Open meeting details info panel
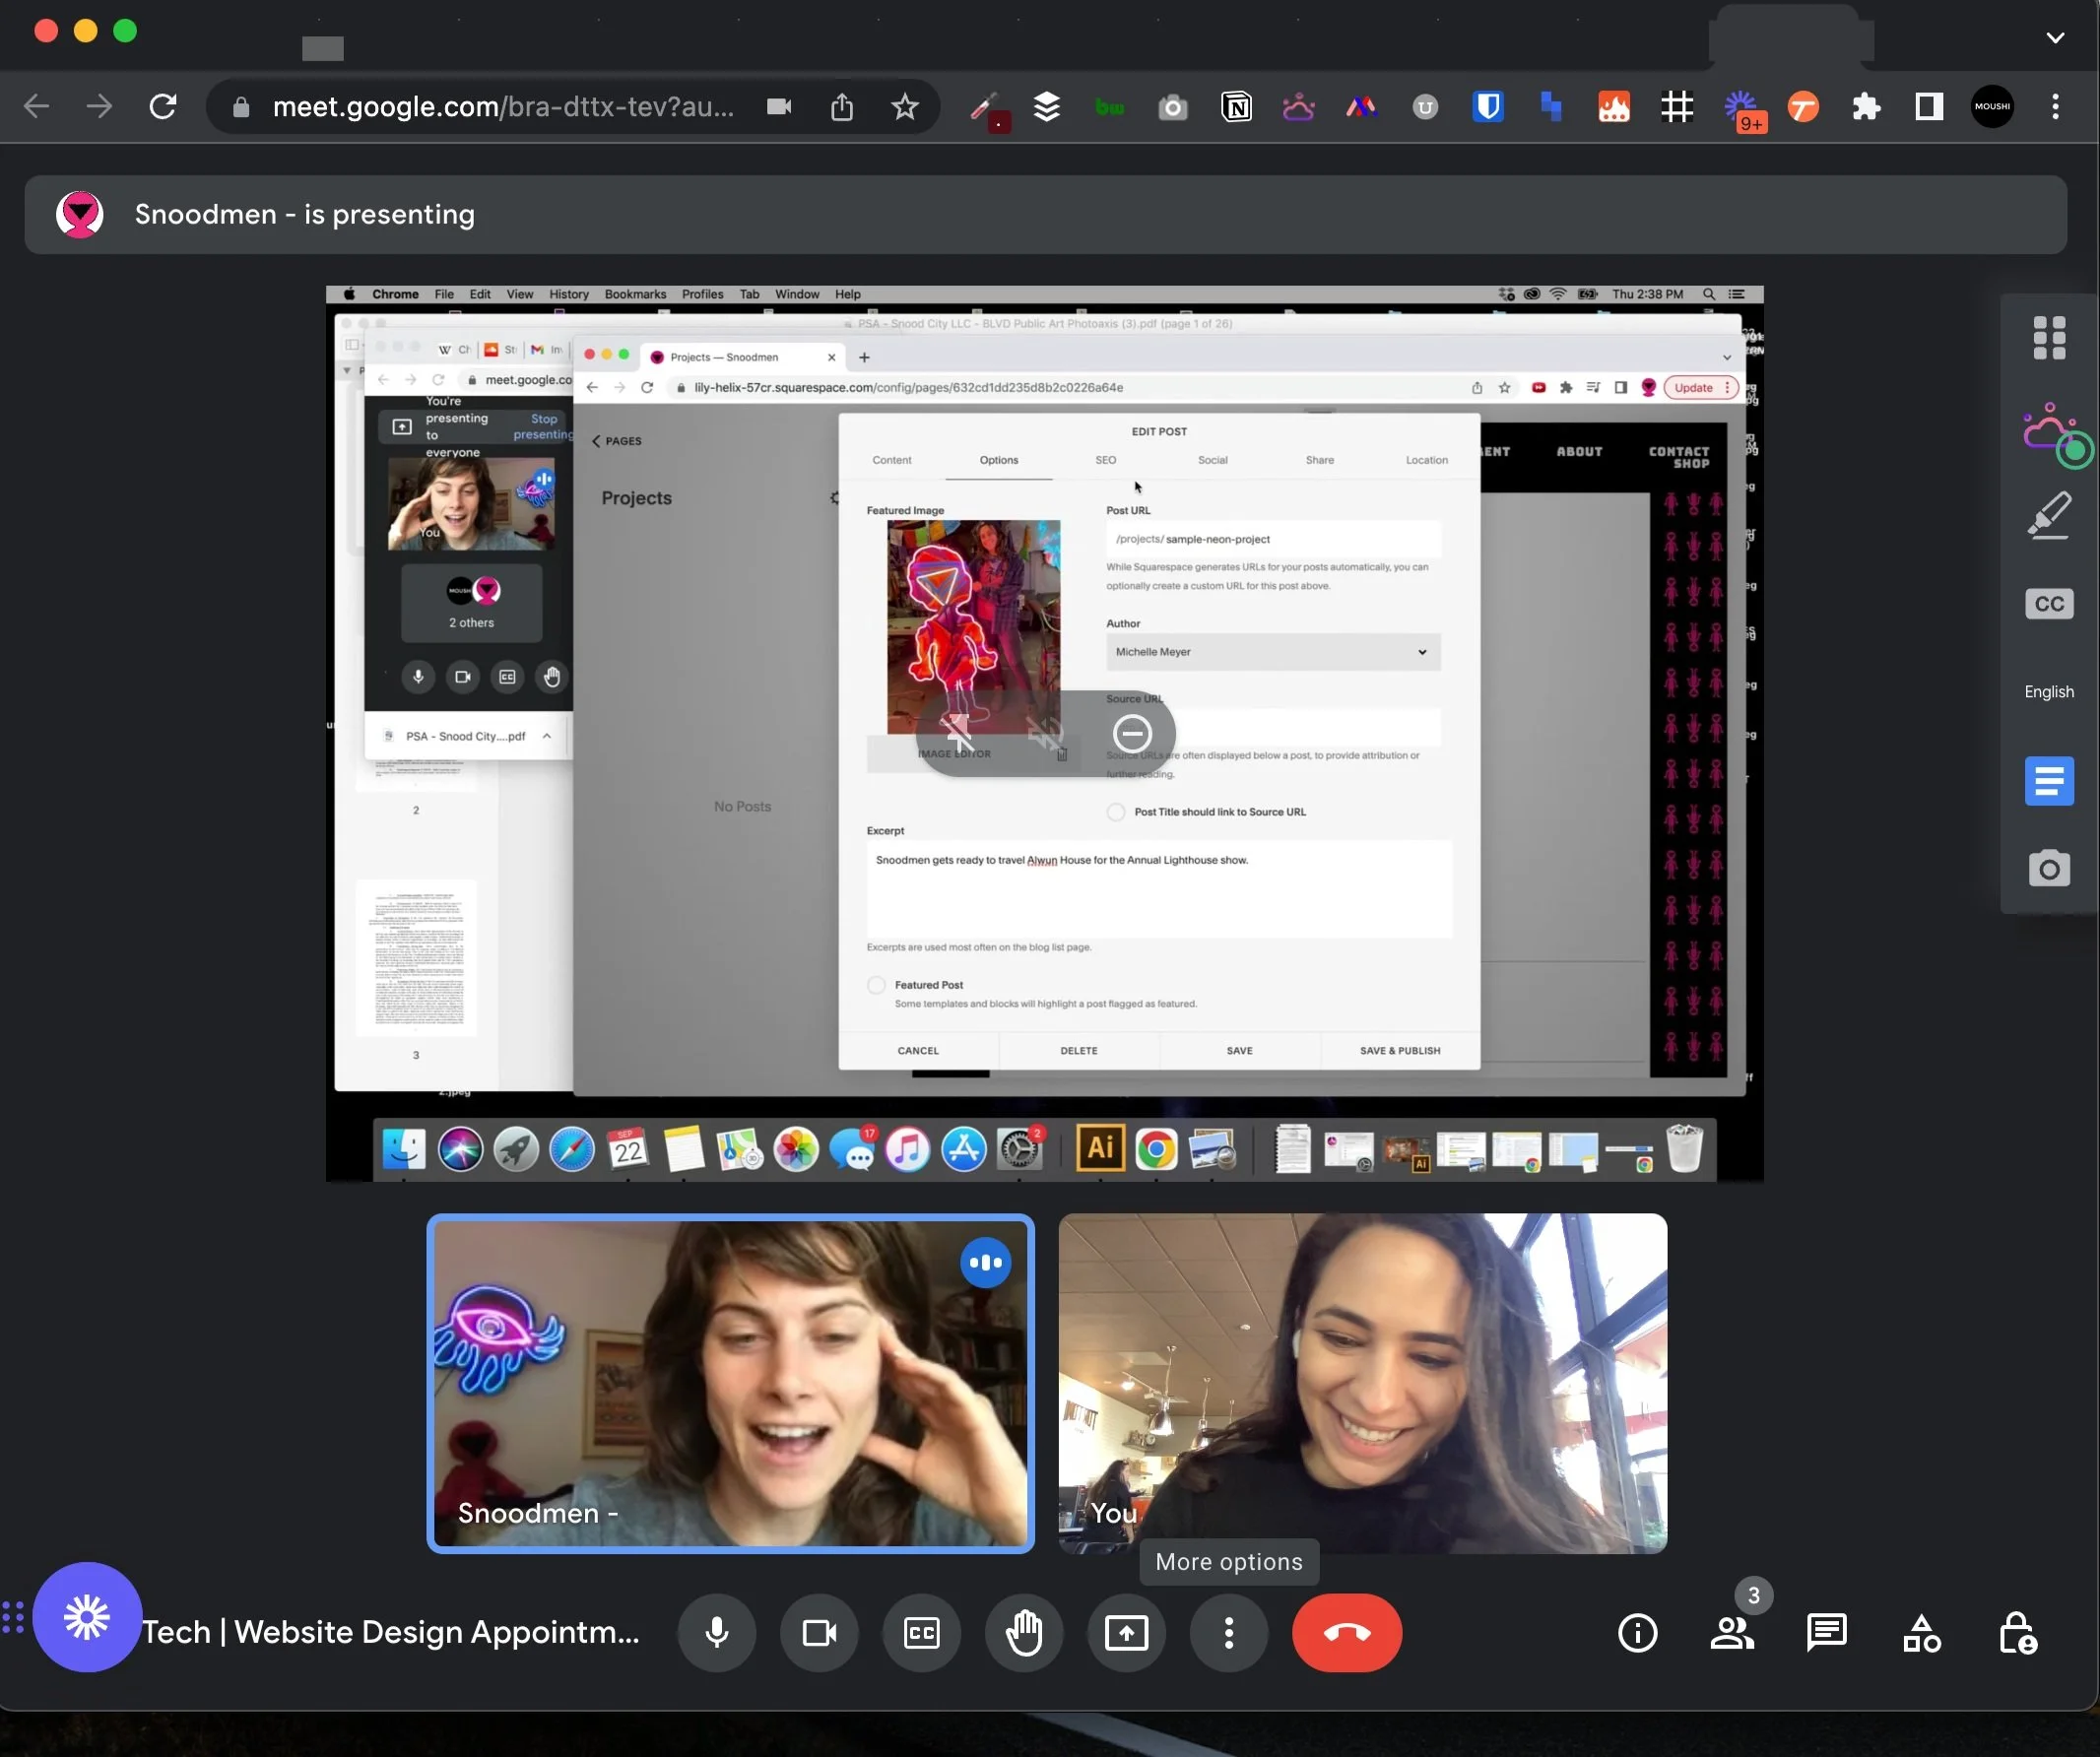This screenshot has width=2100, height=1757. [1637, 1633]
